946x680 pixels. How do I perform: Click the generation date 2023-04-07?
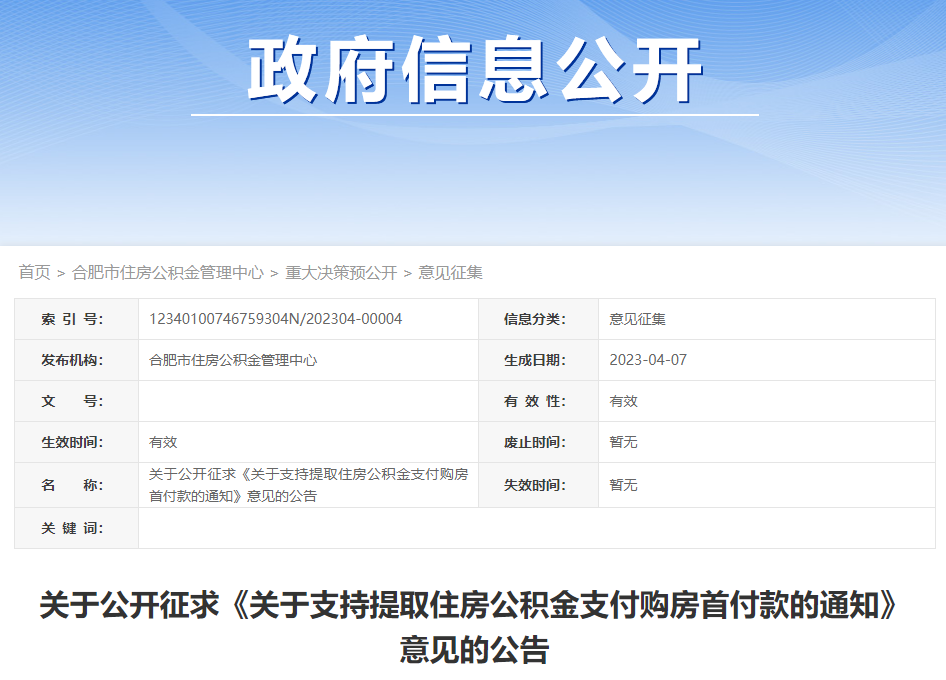(648, 360)
